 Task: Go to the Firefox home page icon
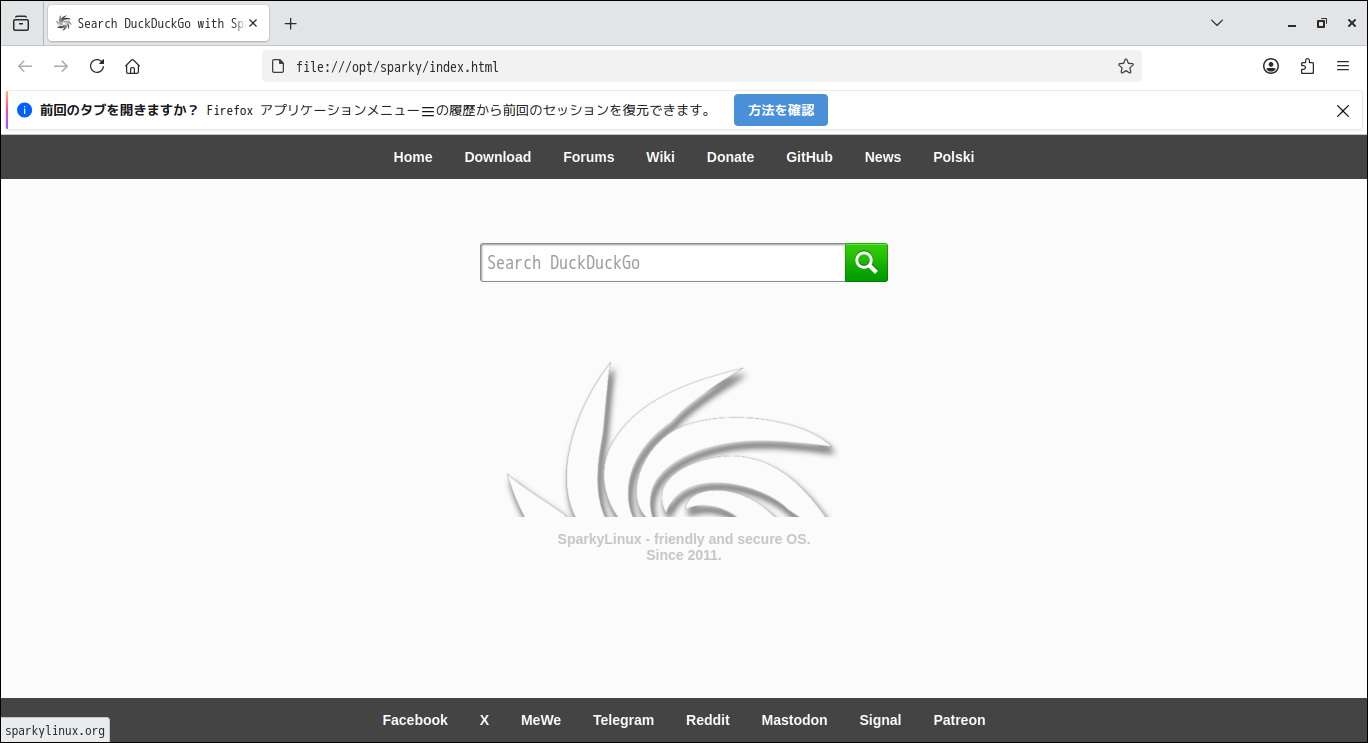132,66
